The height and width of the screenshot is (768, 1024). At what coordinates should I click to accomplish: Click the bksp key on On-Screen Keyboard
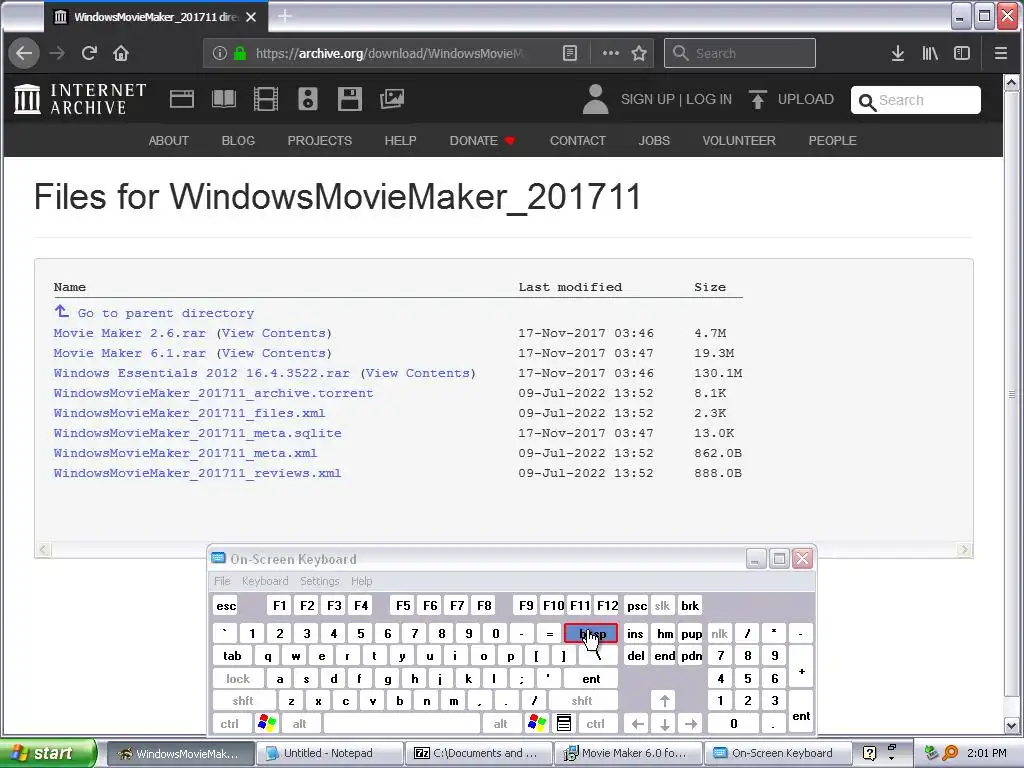[x=591, y=633]
